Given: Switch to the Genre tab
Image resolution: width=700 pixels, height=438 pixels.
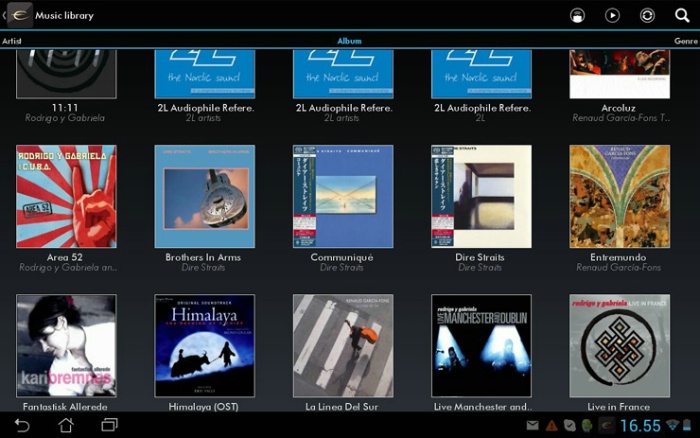Looking at the screenshot, I should (x=686, y=41).
